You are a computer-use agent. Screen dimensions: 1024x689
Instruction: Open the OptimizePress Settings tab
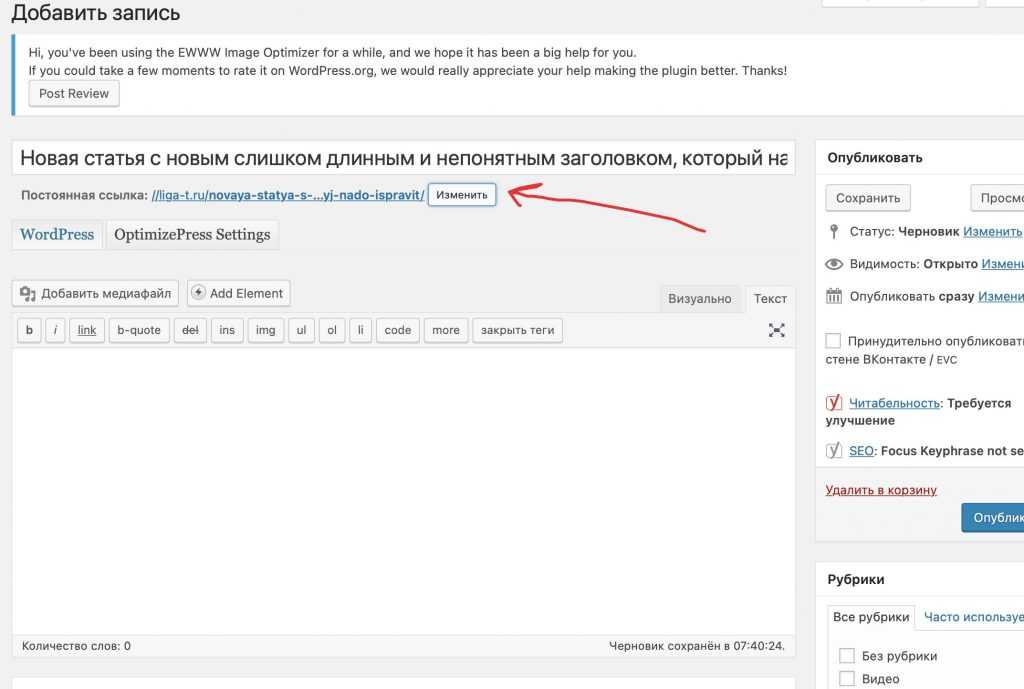click(192, 234)
